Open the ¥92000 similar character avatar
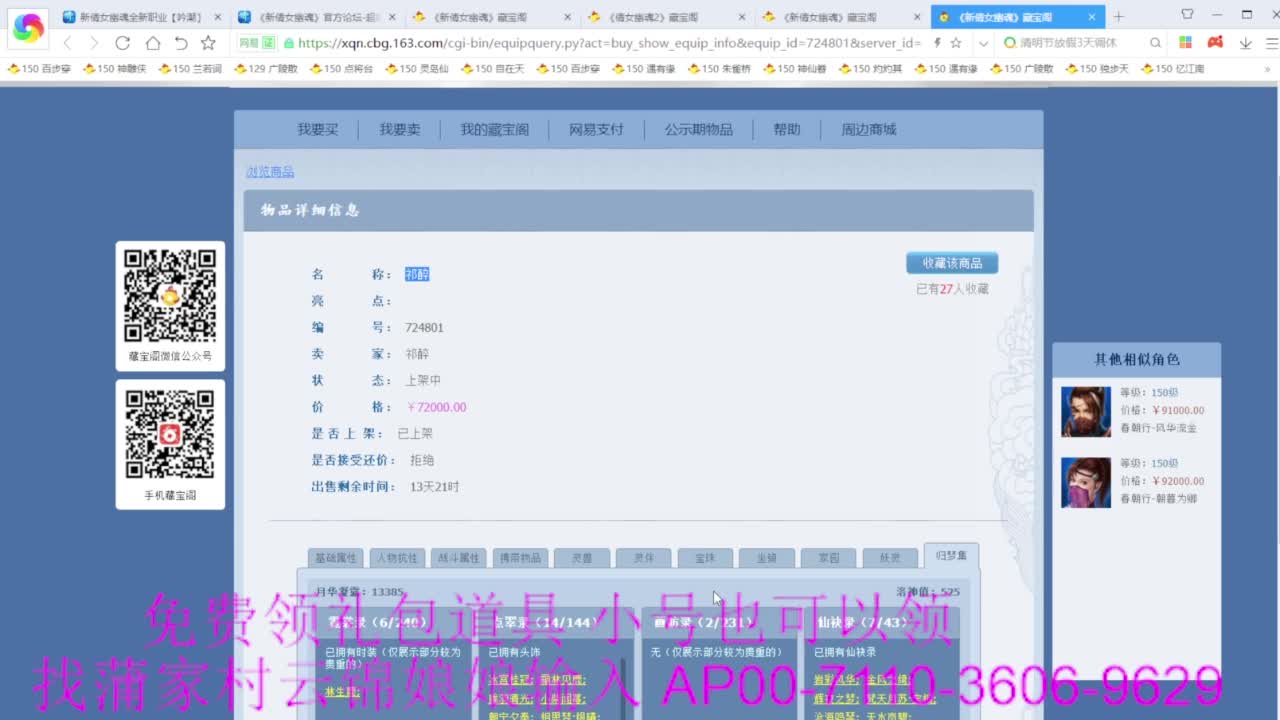Viewport: 1280px width, 720px height. pyautogui.click(x=1086, y=483)
